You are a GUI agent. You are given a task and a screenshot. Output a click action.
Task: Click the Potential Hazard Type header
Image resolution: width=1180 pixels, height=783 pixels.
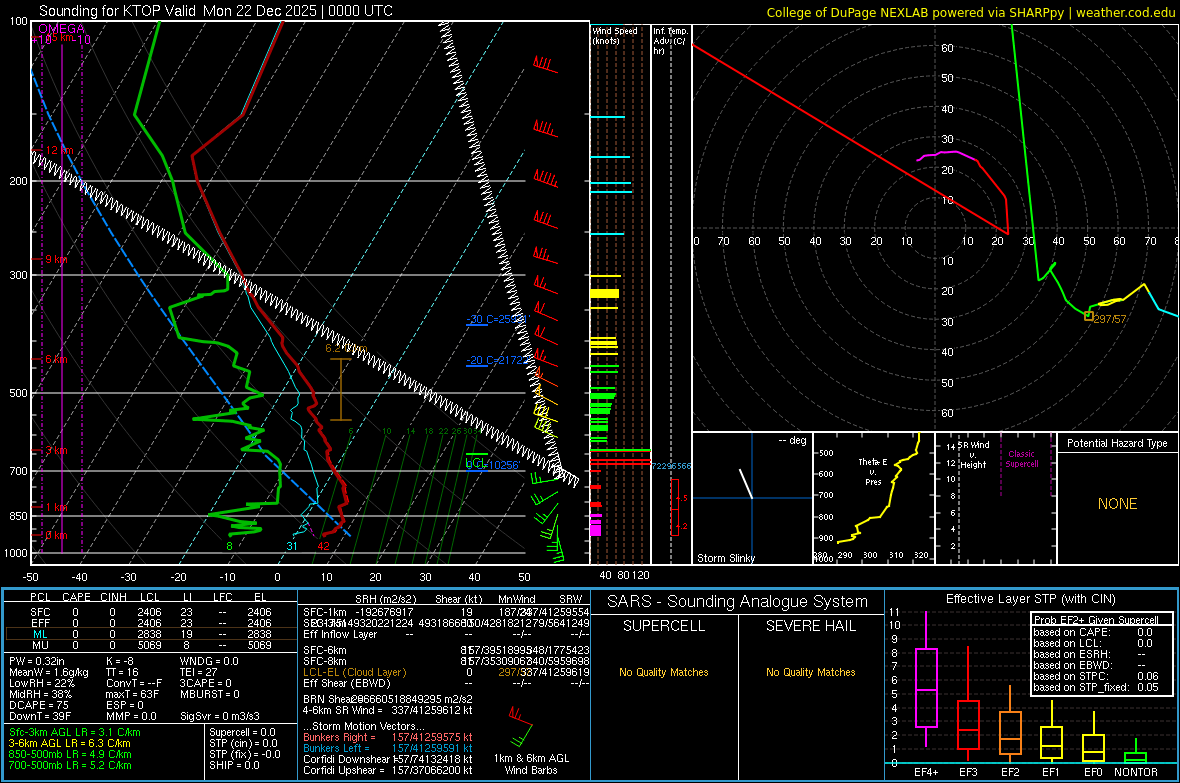(1117, 443)
